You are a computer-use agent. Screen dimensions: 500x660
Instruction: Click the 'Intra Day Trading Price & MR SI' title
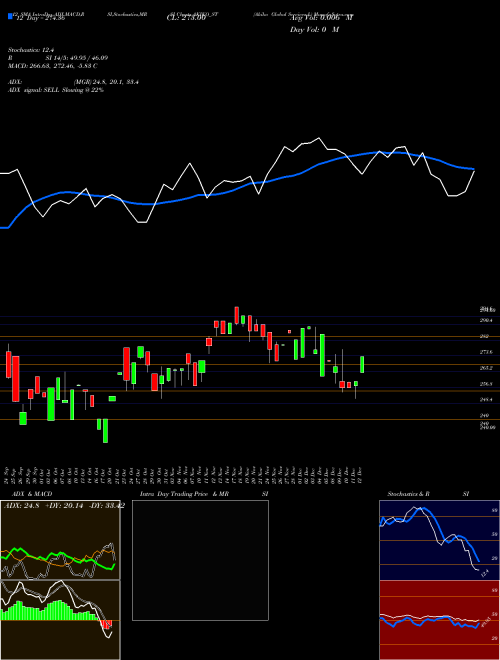coord(204,494)
